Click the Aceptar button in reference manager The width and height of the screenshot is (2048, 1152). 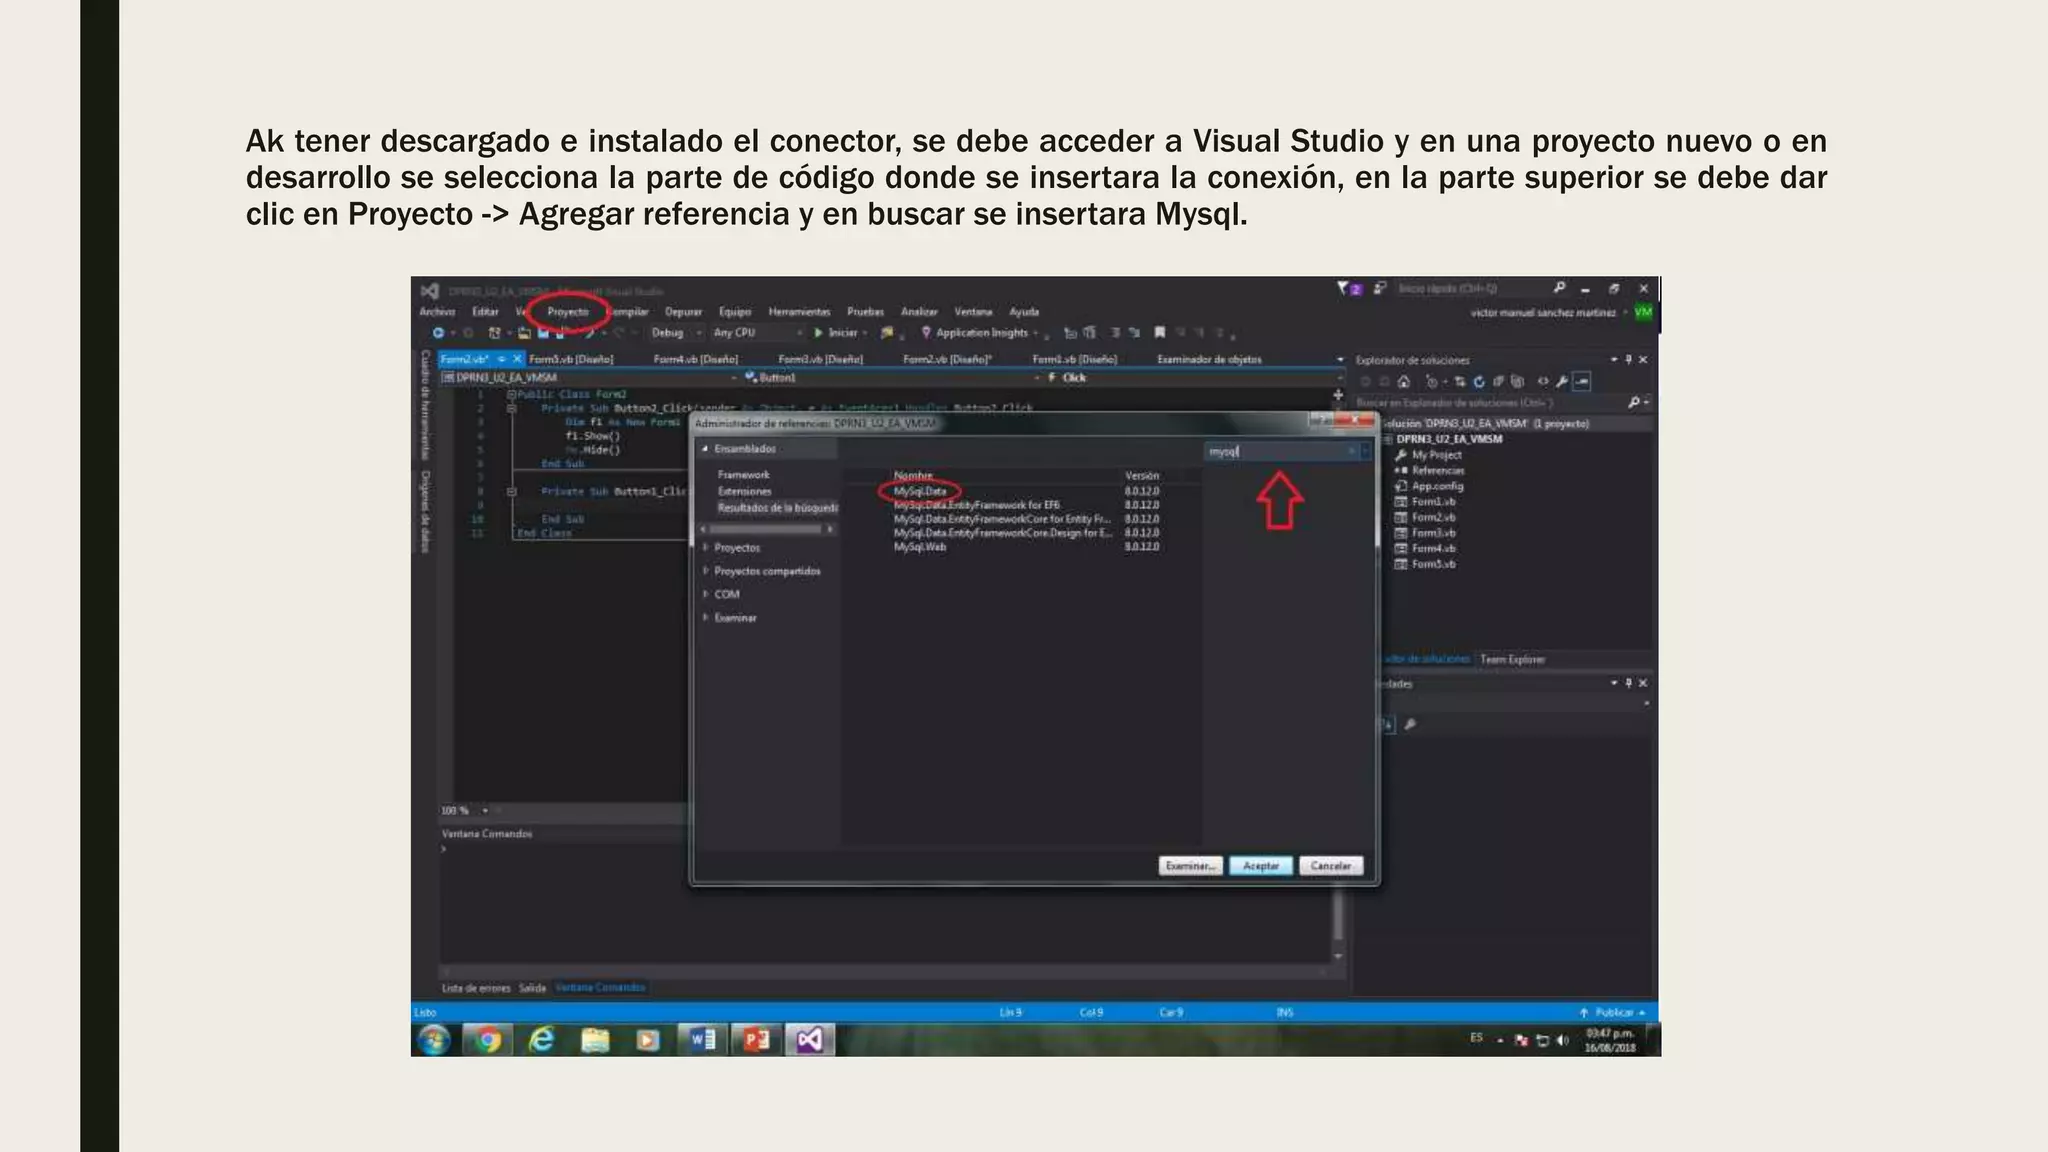(x=1261, y=866)
